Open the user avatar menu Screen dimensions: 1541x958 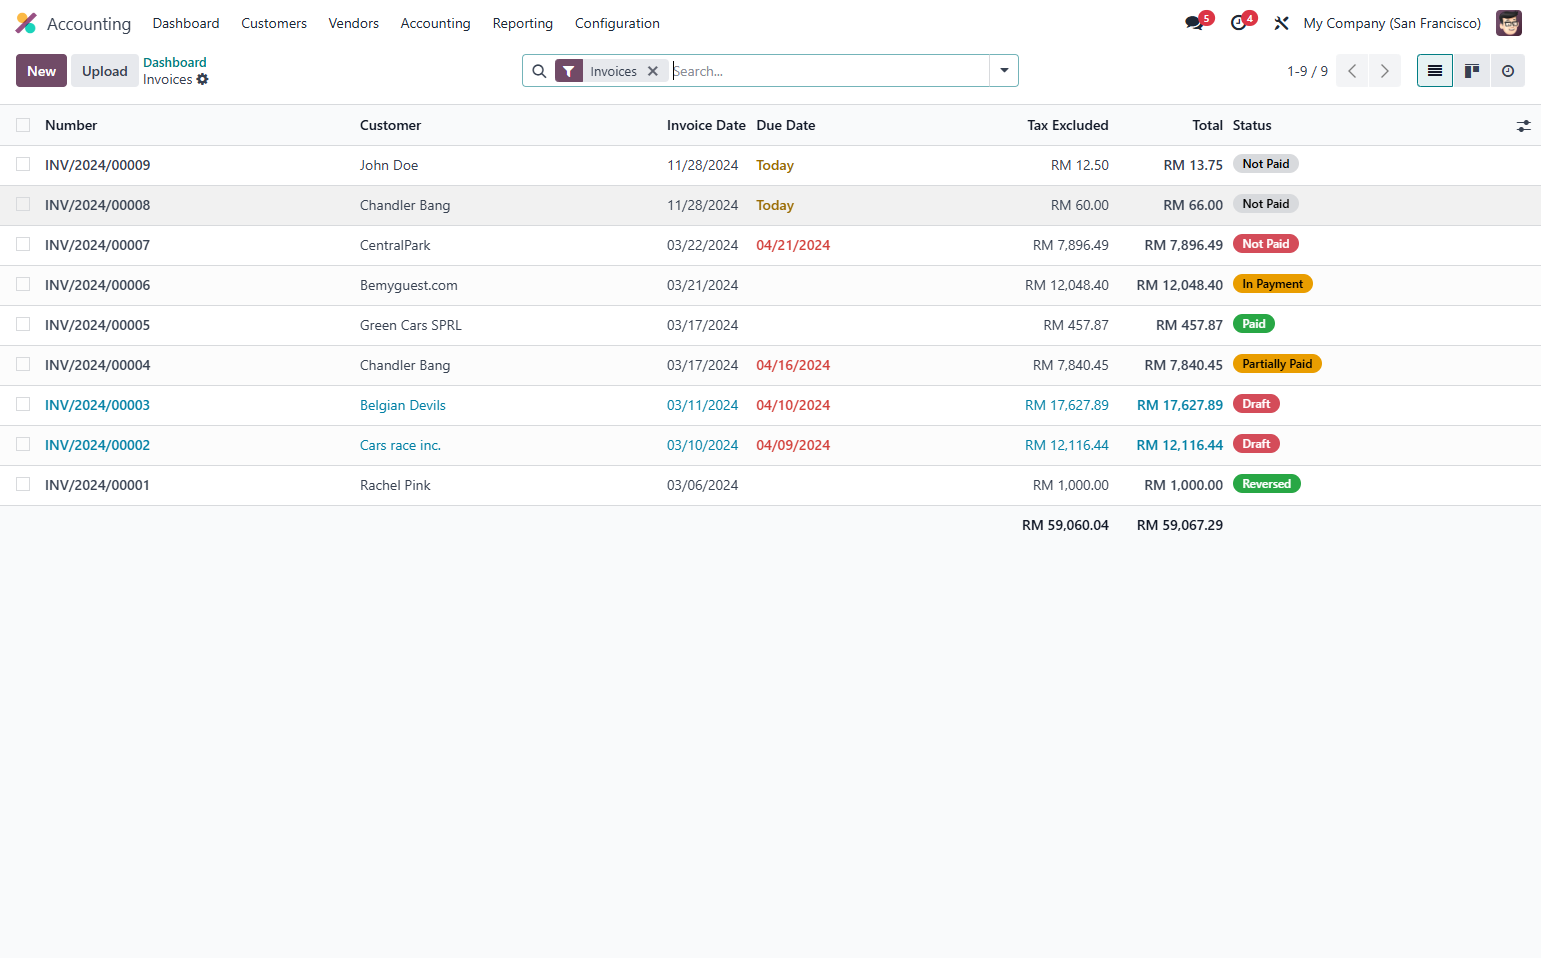coord(1508,23)
